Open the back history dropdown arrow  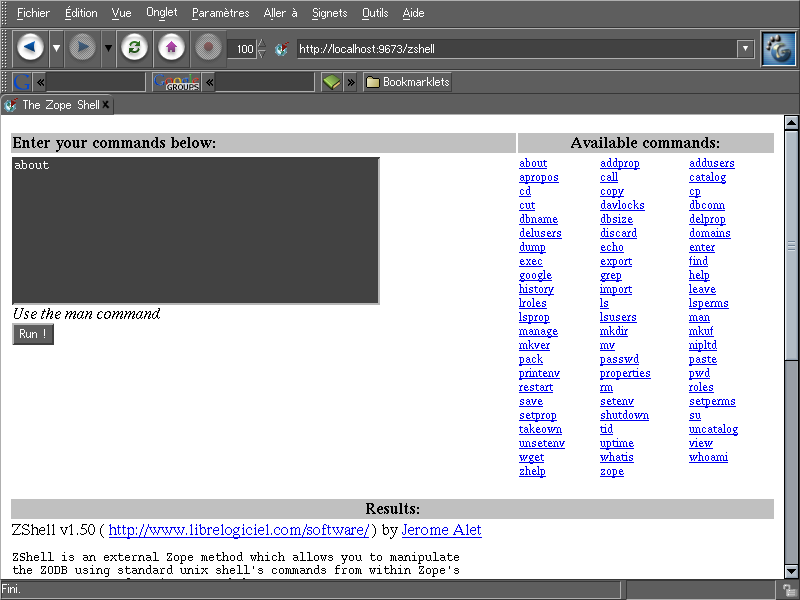point(57,48)
